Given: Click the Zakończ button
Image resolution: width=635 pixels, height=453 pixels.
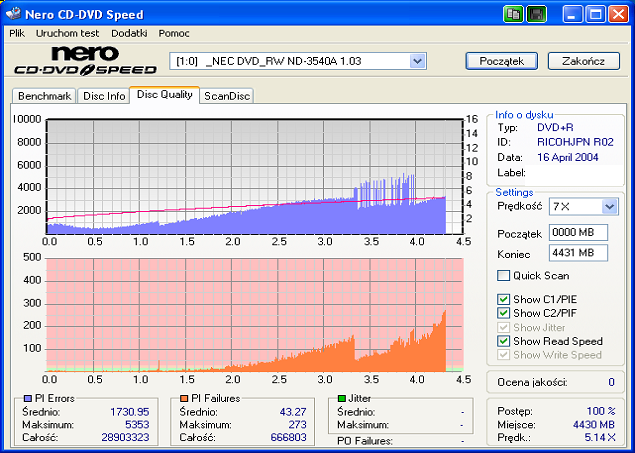Looking at the screenshot, I should pos(584,61).
